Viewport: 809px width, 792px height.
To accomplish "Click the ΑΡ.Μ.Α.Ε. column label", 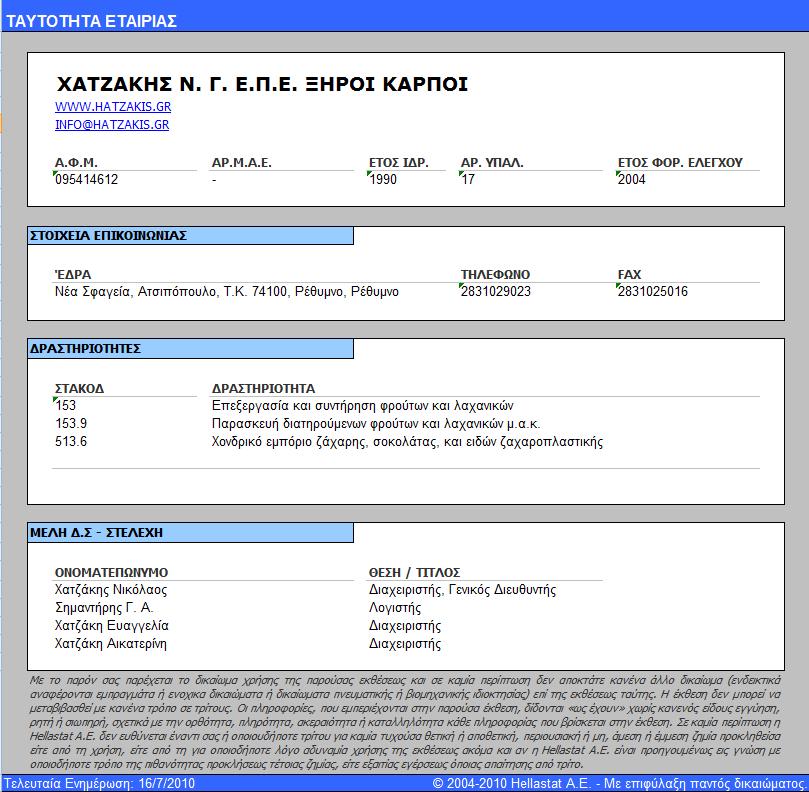I will click(x=241, y=163).
